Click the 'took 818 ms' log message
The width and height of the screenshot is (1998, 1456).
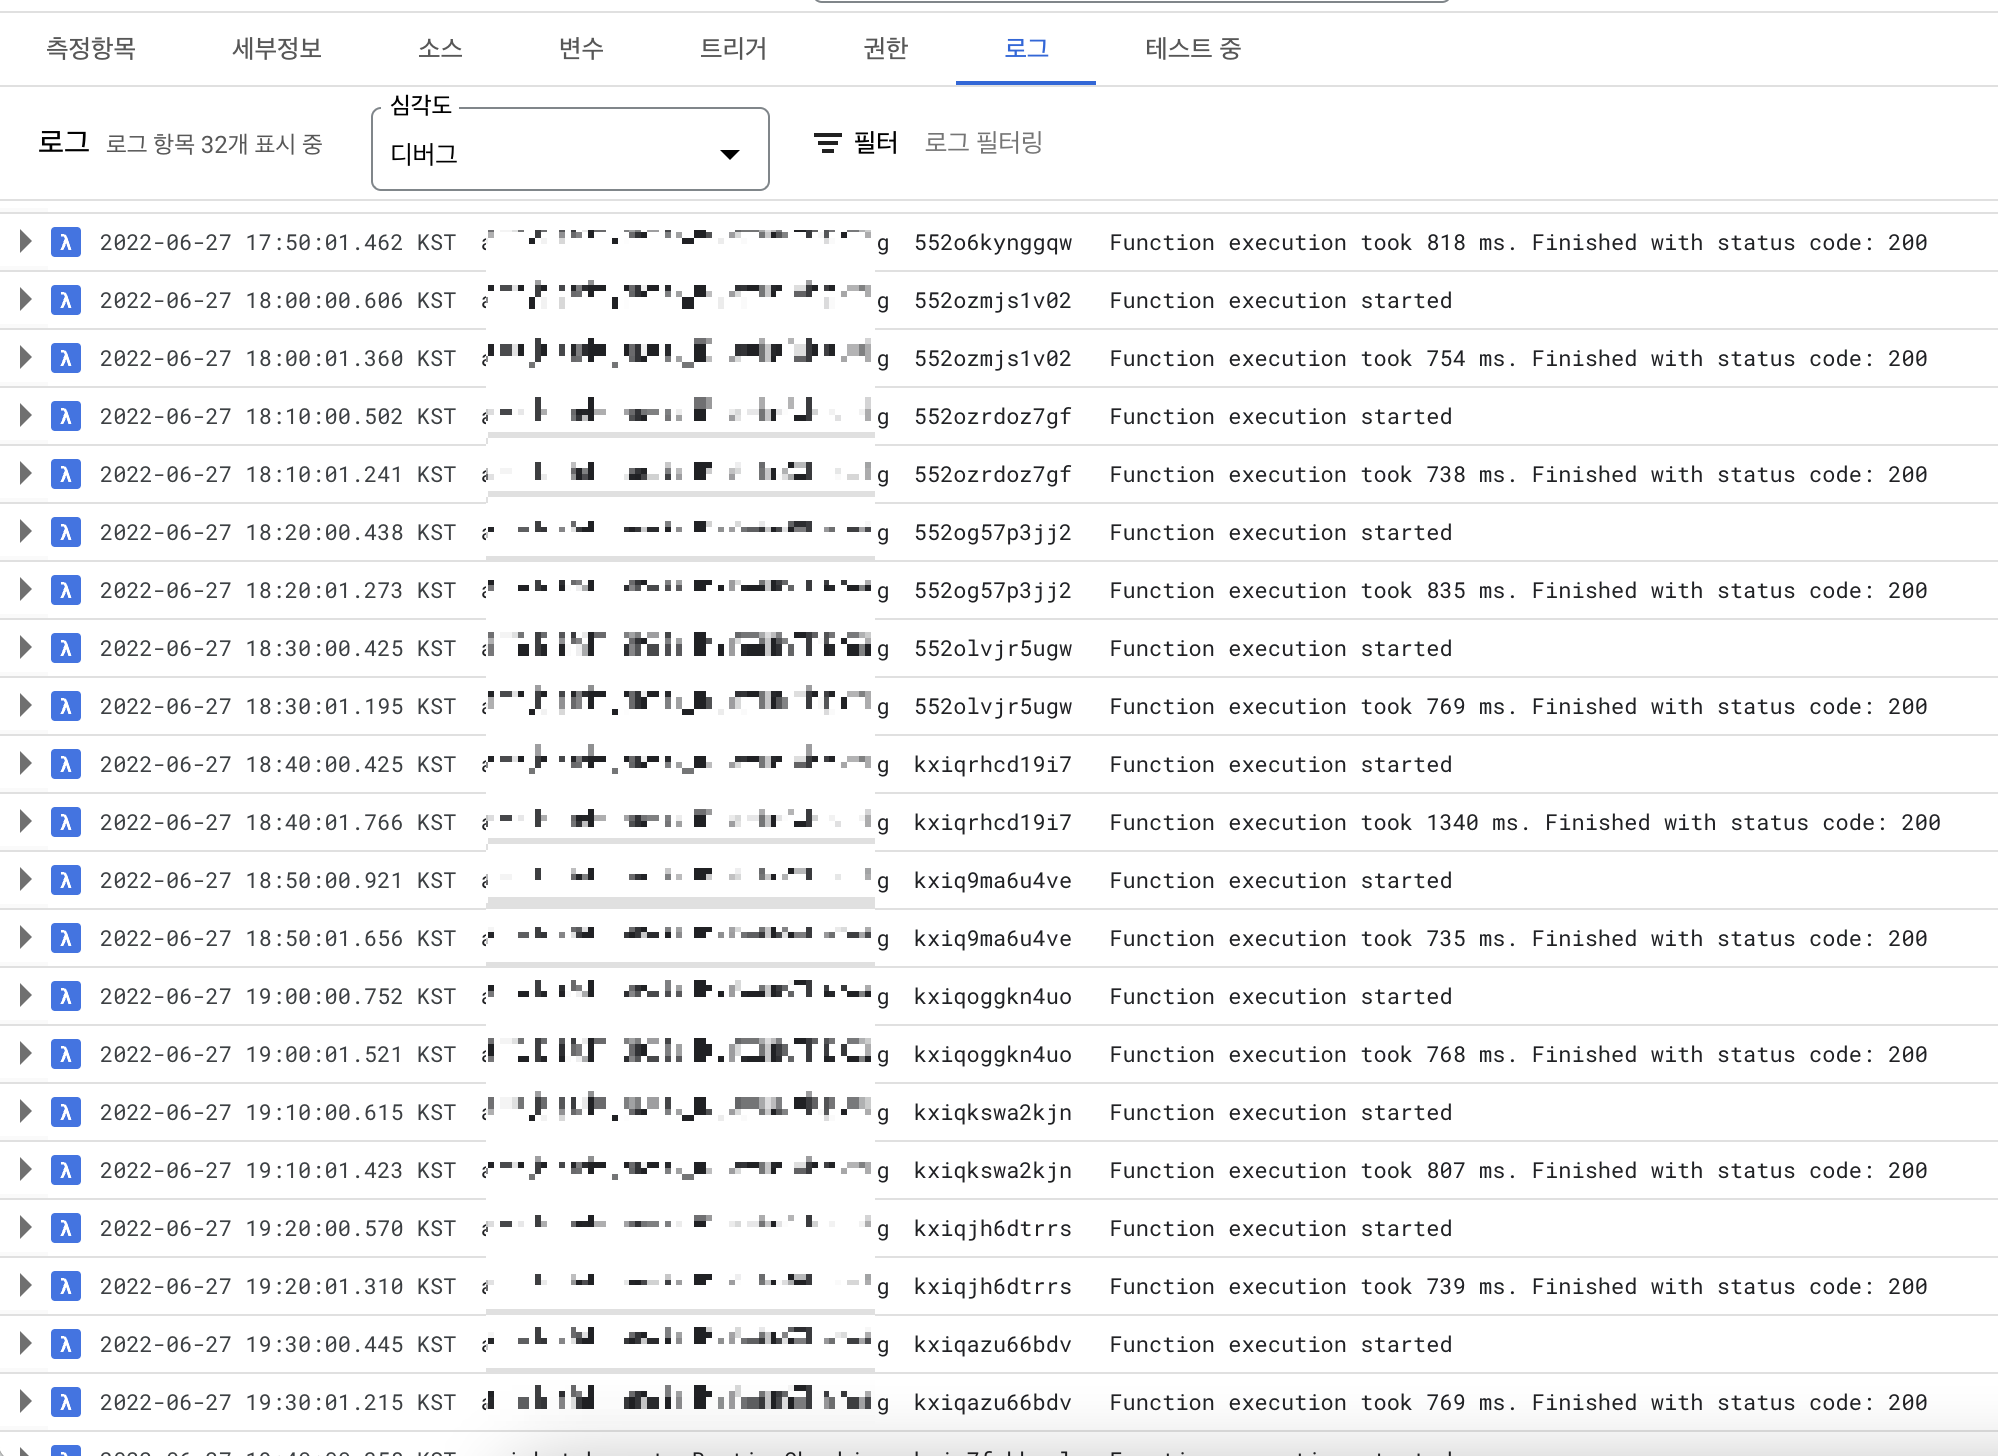point(1518,242)
